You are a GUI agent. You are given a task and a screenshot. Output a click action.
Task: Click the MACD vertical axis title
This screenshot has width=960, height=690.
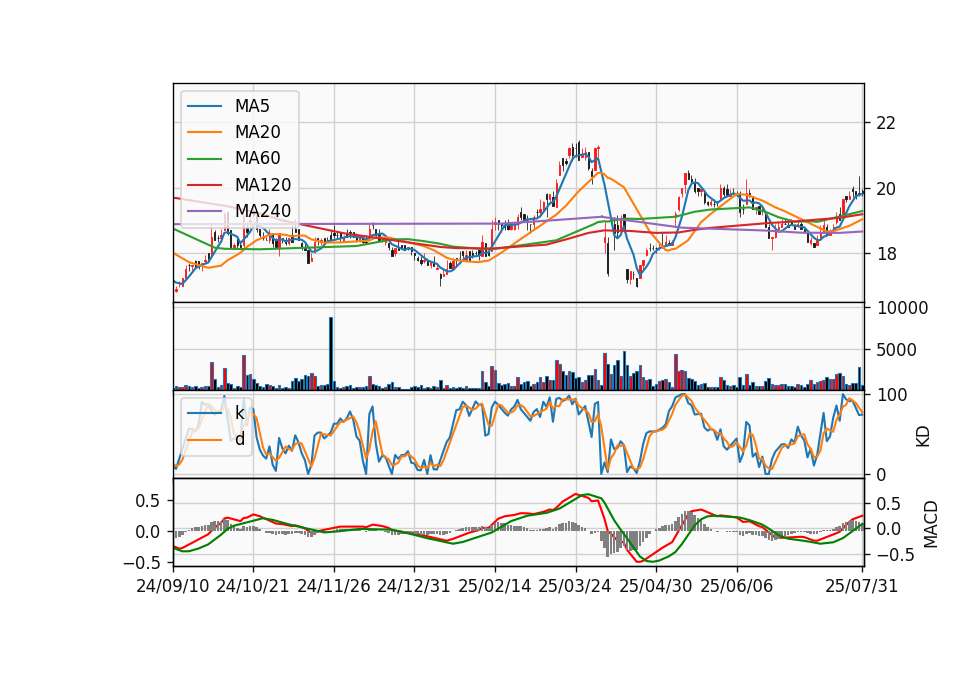point(931,524)
